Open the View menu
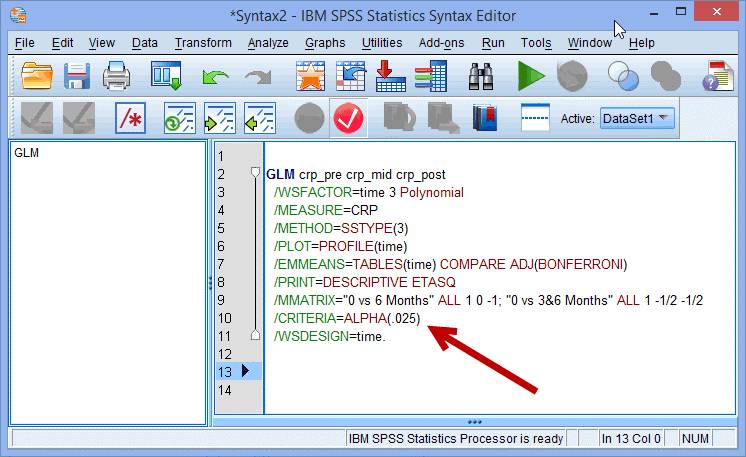746x457 pixels. [101, 43]
